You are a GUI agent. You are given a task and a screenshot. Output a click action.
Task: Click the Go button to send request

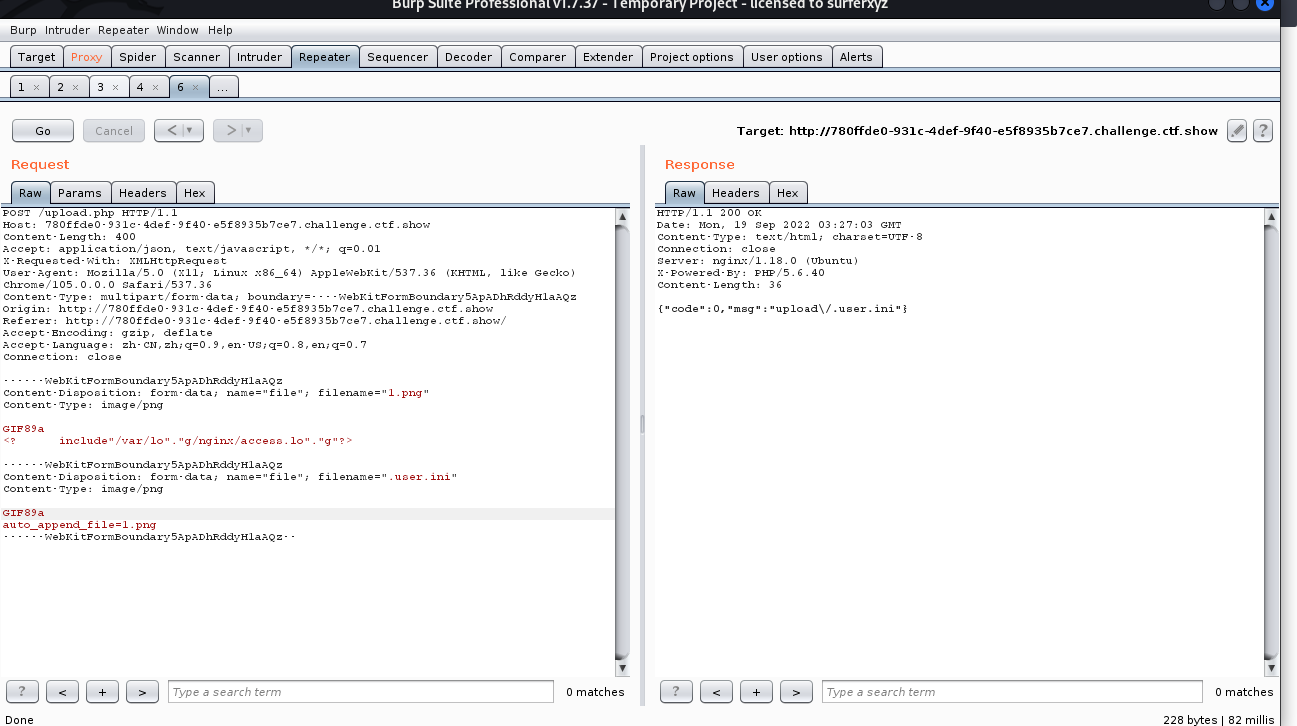pos(43,130)
